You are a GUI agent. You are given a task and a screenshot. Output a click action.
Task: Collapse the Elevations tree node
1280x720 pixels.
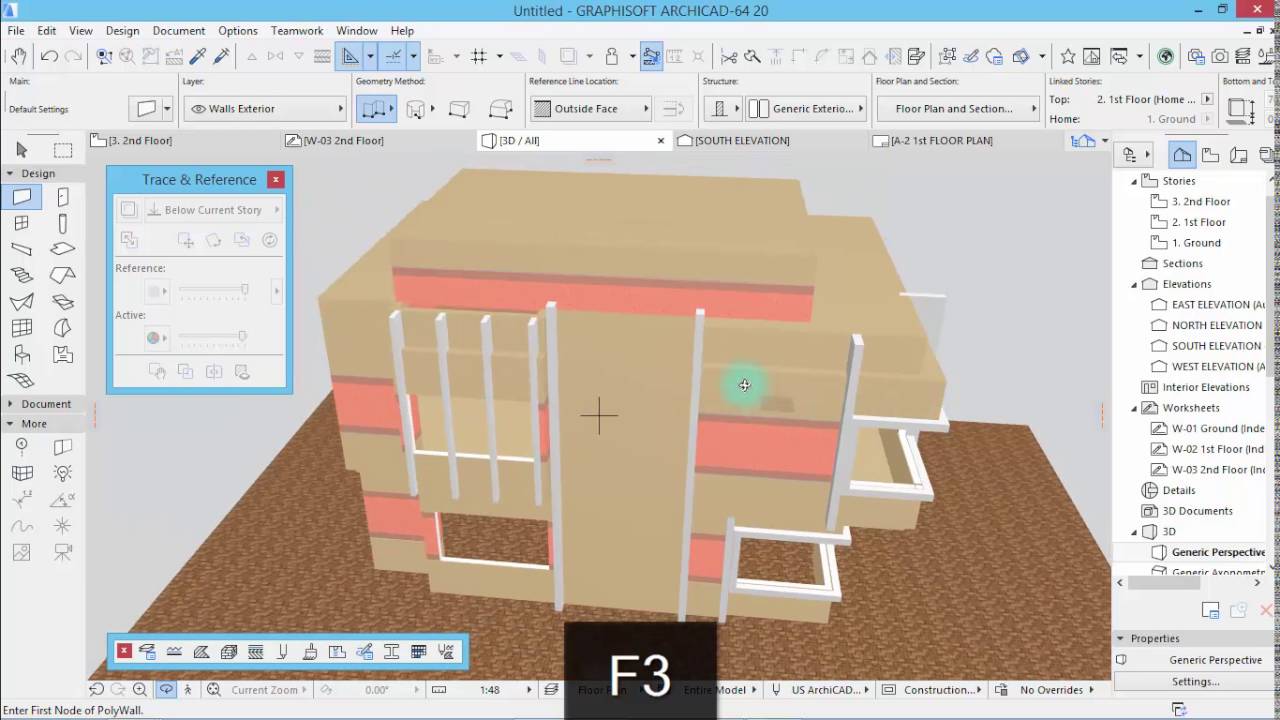[1134, 284]
